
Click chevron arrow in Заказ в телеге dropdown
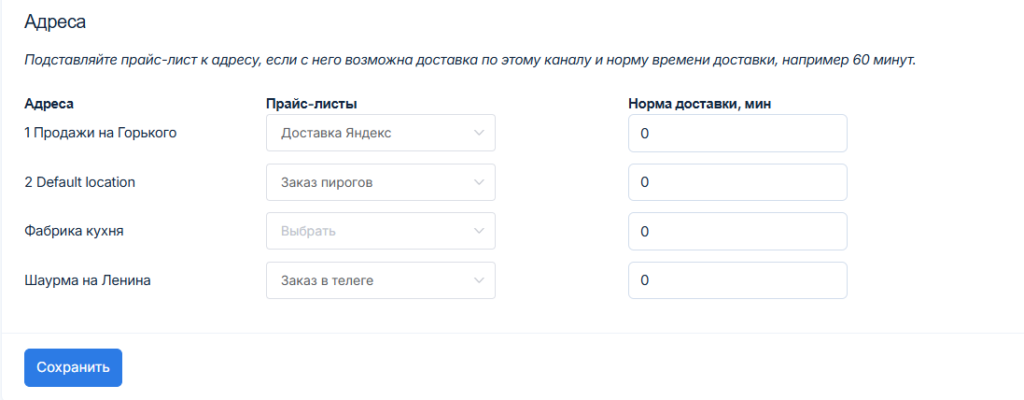click(x=479, y=281)
